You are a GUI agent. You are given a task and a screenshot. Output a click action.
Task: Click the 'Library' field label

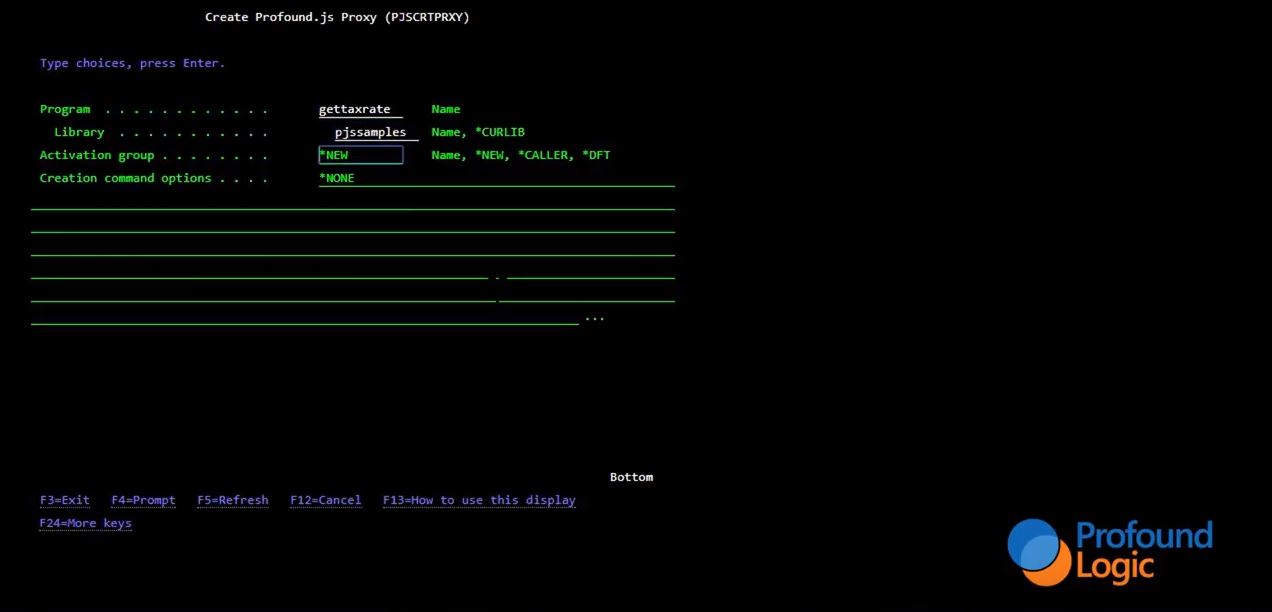click(79, 132)
